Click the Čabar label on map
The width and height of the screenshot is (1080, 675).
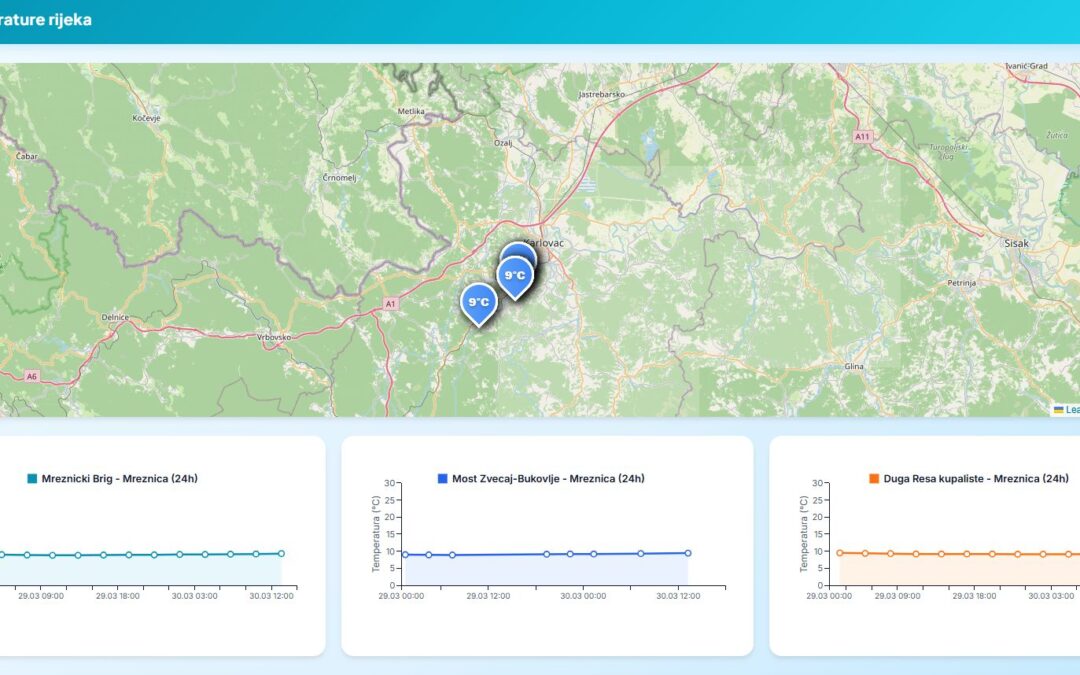click(x=27, y=156)
